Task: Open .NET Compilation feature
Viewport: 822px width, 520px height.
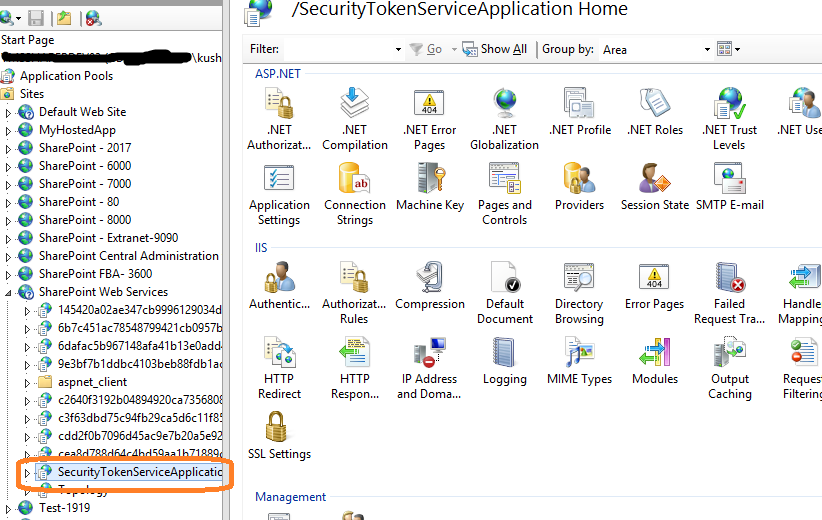Action: [x=355, y=119]
